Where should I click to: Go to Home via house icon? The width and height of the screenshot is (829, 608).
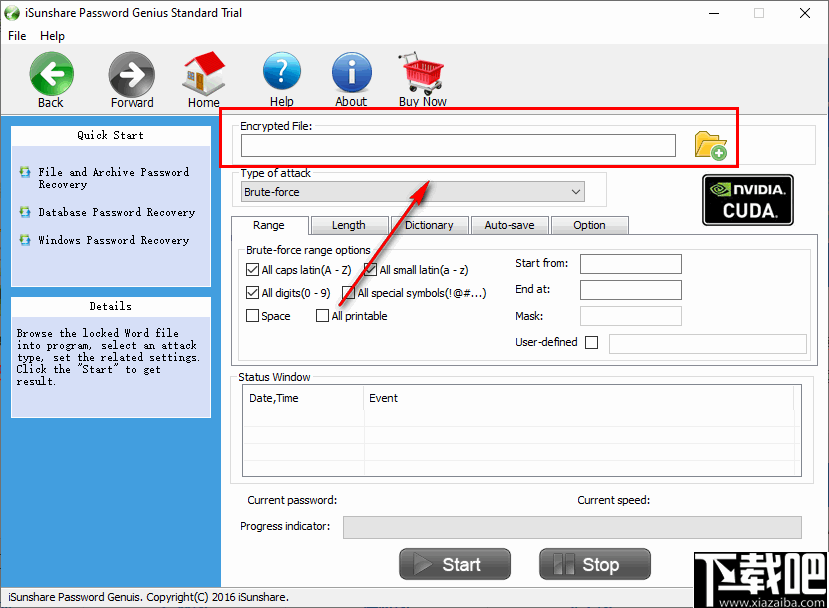pos(204,73)
